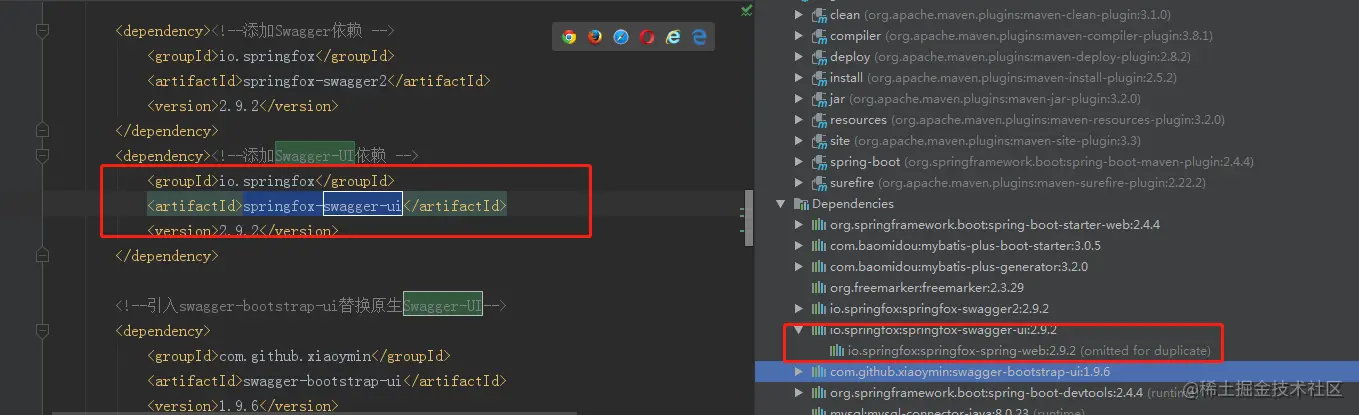This screenshot has width=1359, height=415.
Task: Click the install plugin icon
Action: 819,78
